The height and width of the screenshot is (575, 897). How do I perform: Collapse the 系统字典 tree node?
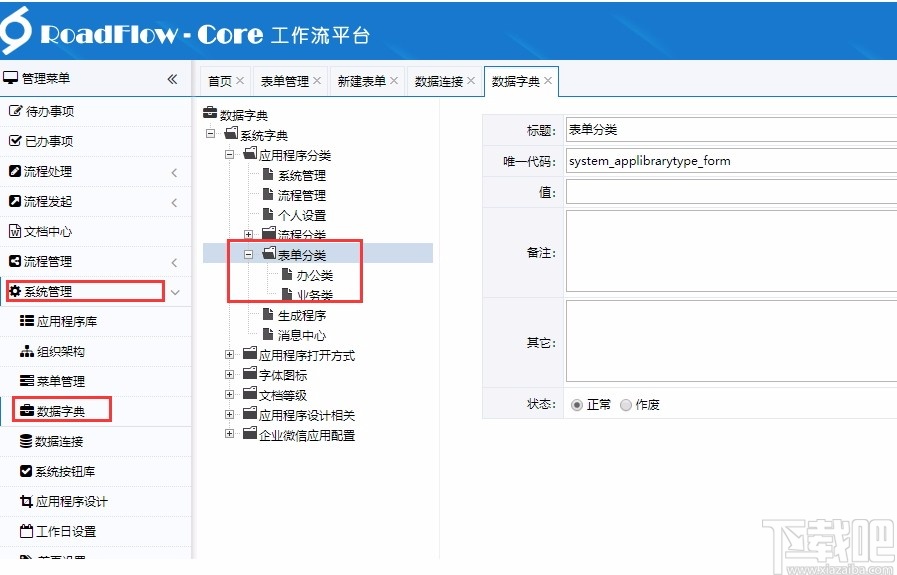211,134
